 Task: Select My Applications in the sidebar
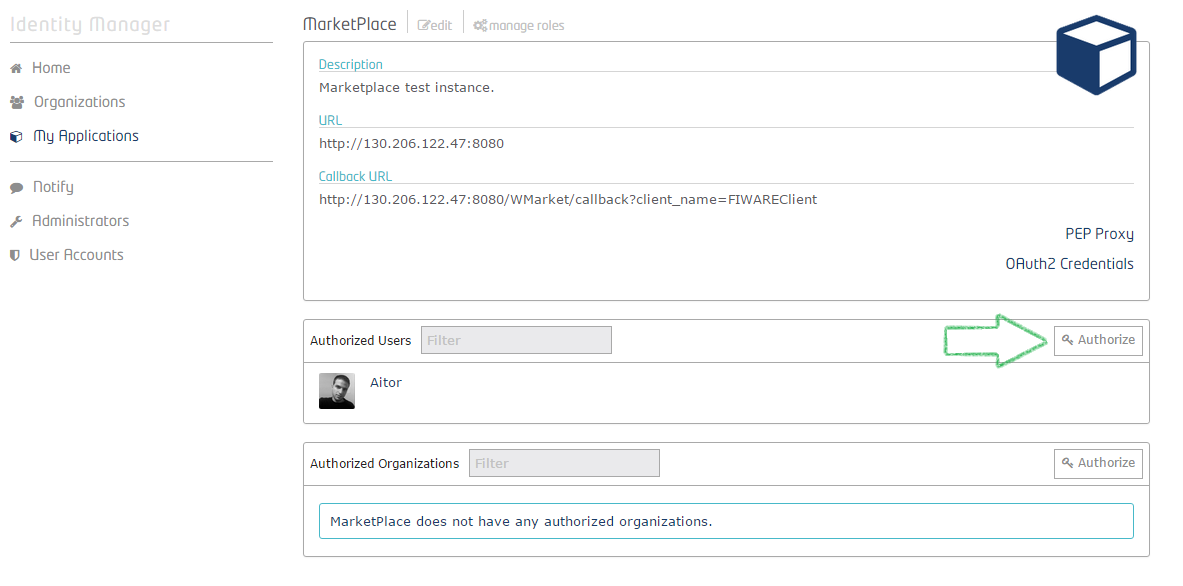point(86,137)
